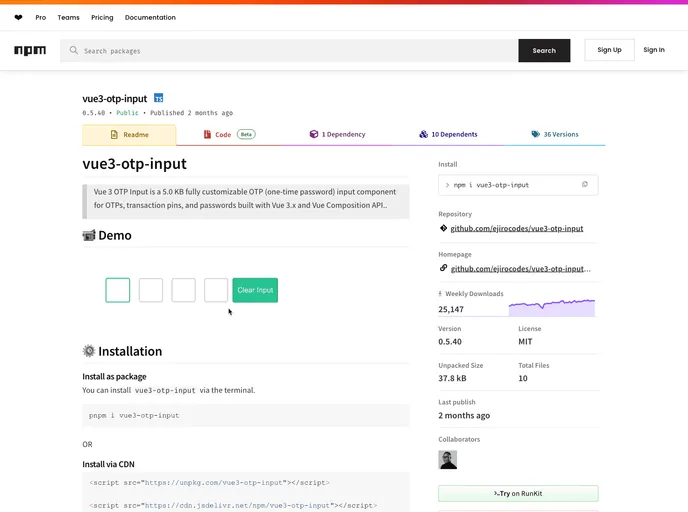Screen dimensions: 688x512
Task: Click the 0.5.40 version value in sidebar
Action: tap(450, 342)
